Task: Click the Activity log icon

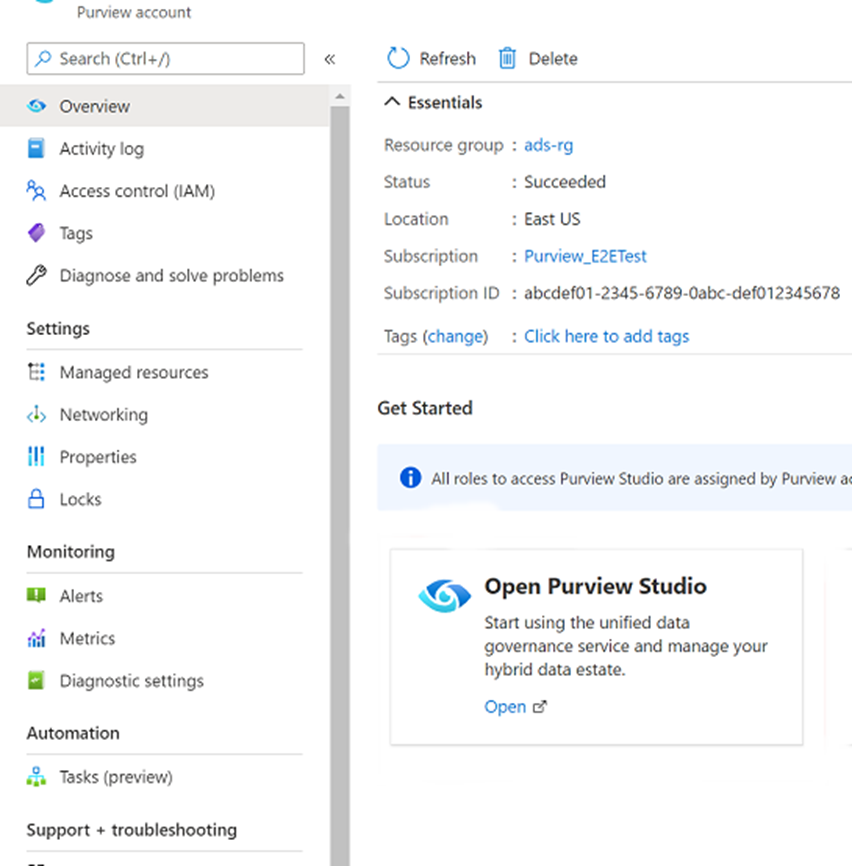Action: pyautogui.click(x=36, y=148)
